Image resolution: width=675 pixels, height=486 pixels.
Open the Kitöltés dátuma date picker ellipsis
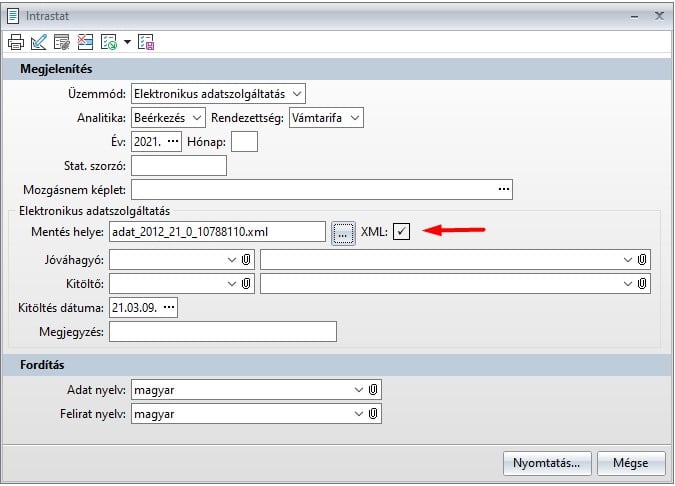(x=169, y=307)
